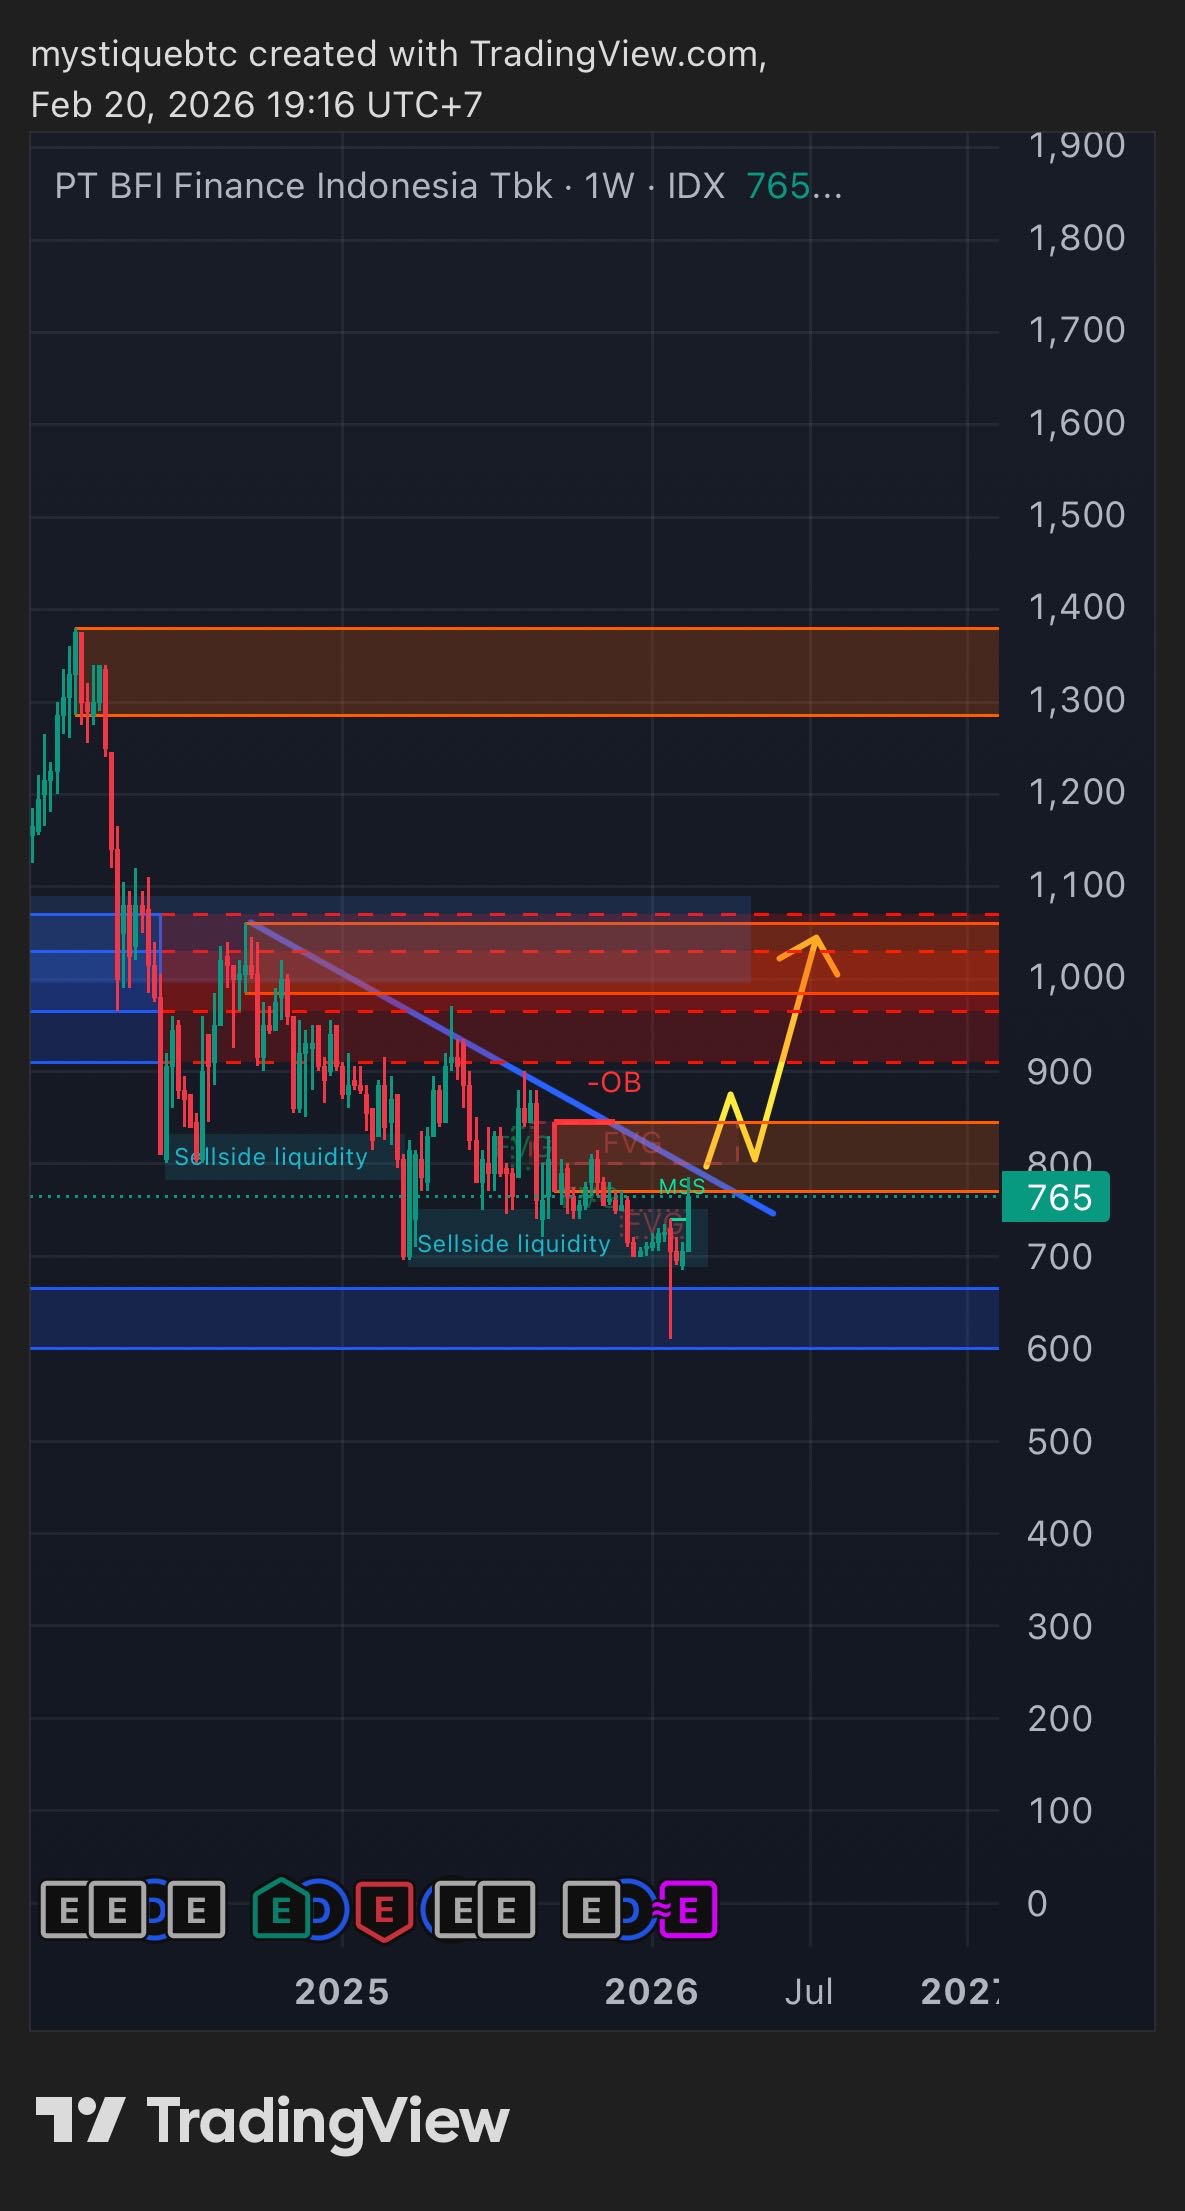Click the FVG label inside the red box
Viewport: 1185px width, 2211px height.
click(x=632, y=1142)
